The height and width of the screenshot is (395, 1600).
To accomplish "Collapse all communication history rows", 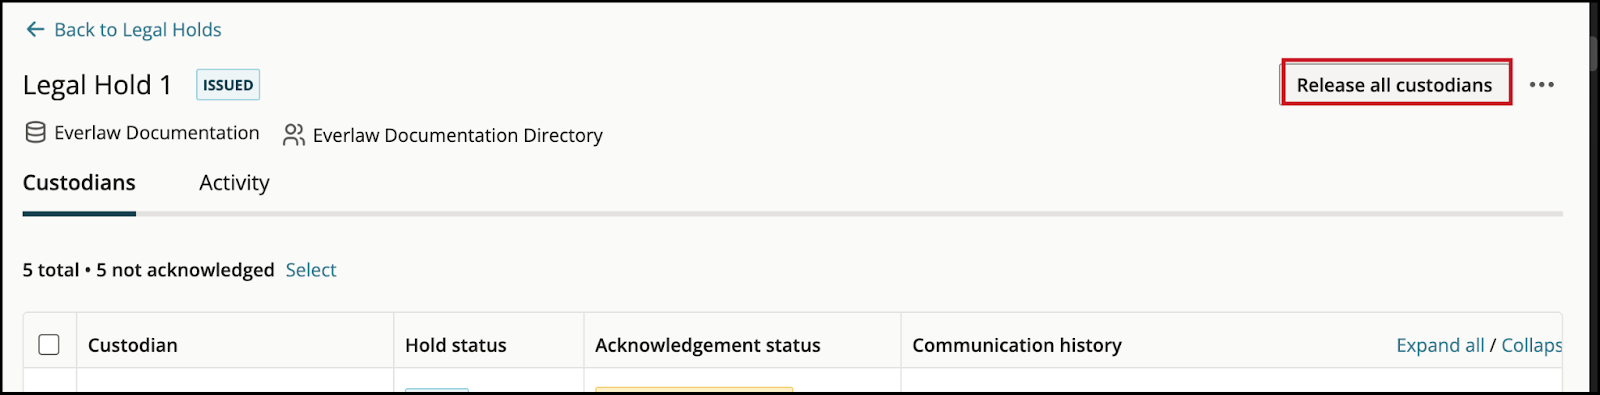I will (1531, 345).
